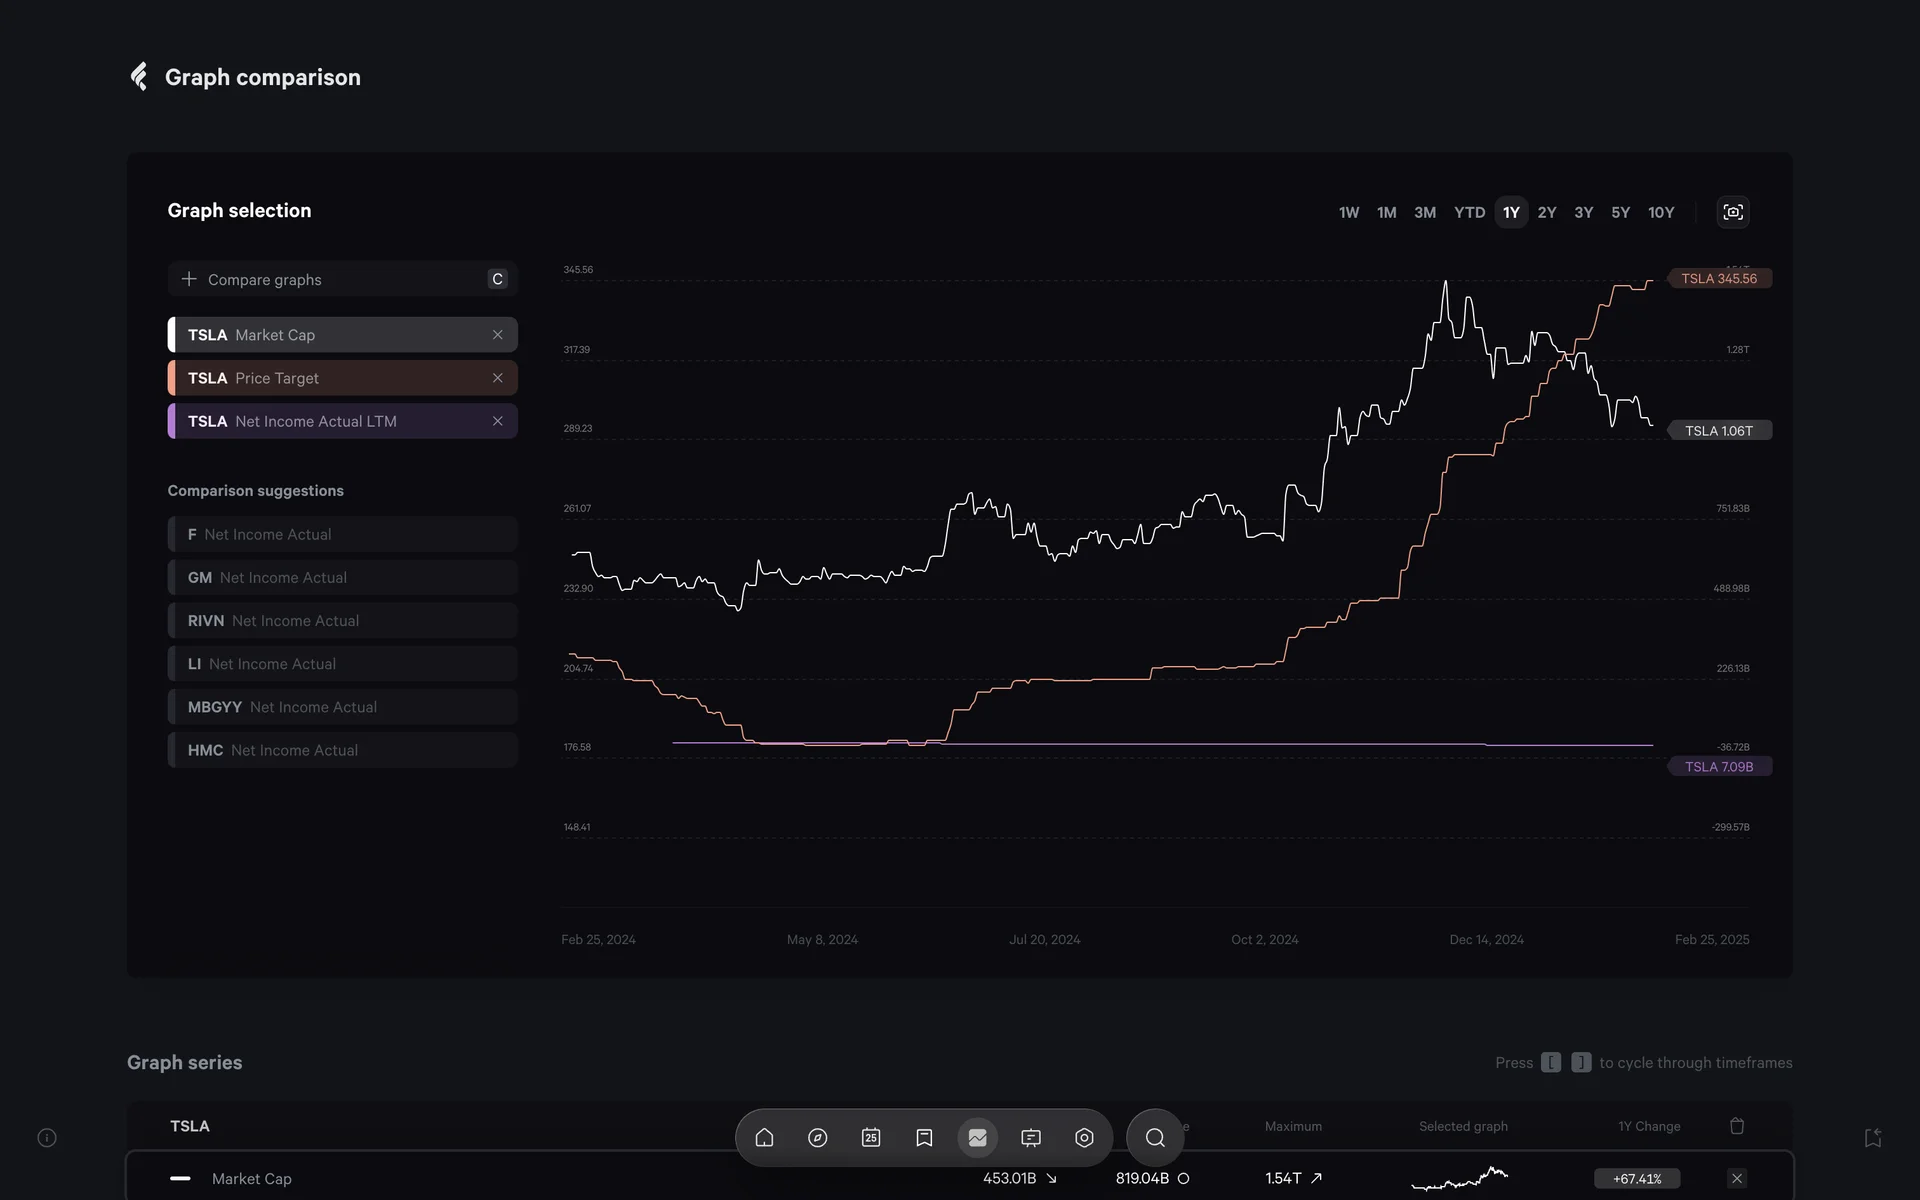The width and height of the screenshot is (1920, 1200).
Task: Open the compass explore icon
Action: tap(817, 1138)
